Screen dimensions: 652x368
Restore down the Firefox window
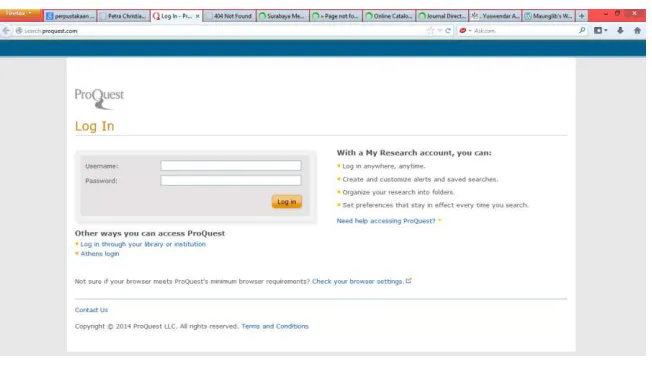617,14
